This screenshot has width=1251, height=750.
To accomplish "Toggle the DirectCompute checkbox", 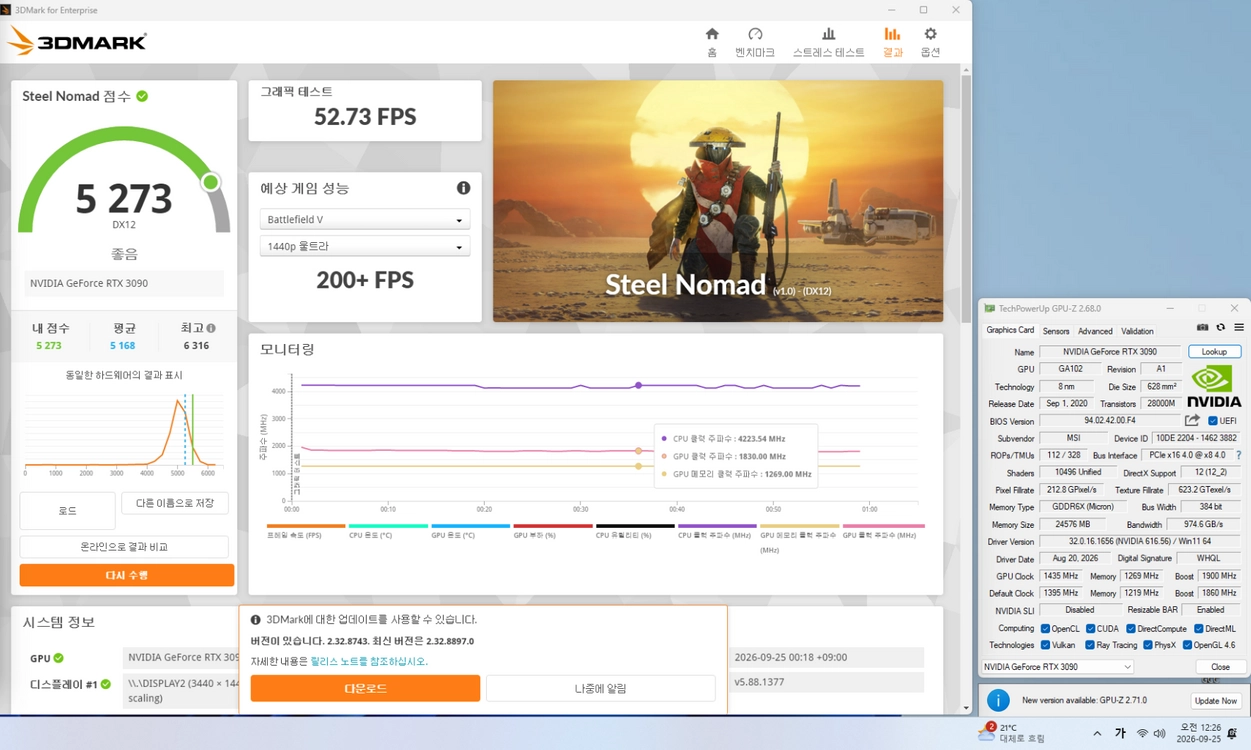I will pos(1131,629).
